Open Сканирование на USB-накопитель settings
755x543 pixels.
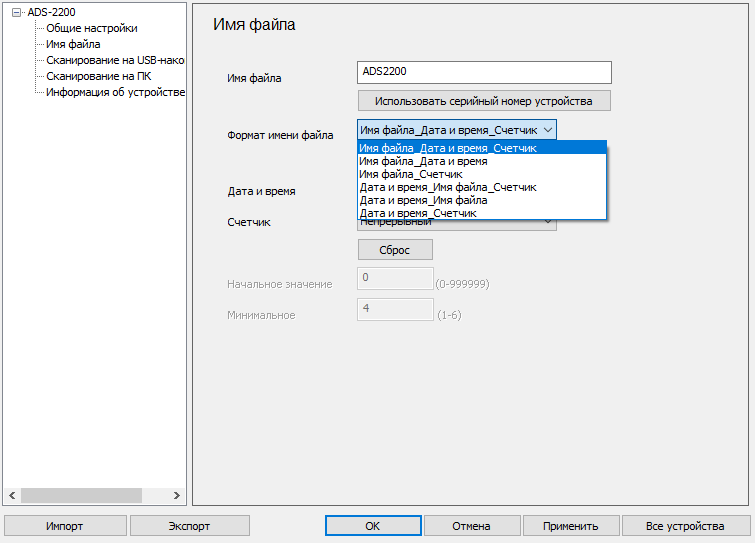(114, 60)
